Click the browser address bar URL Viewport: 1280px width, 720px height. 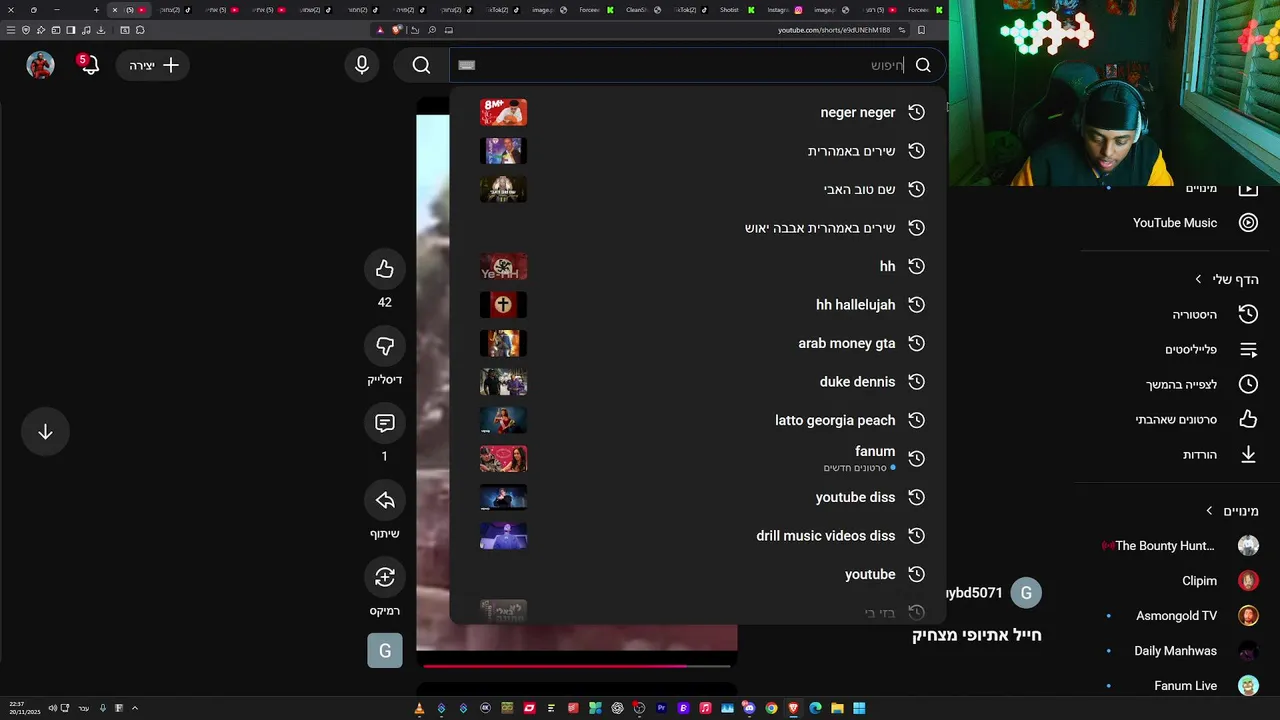pos(834,30)
